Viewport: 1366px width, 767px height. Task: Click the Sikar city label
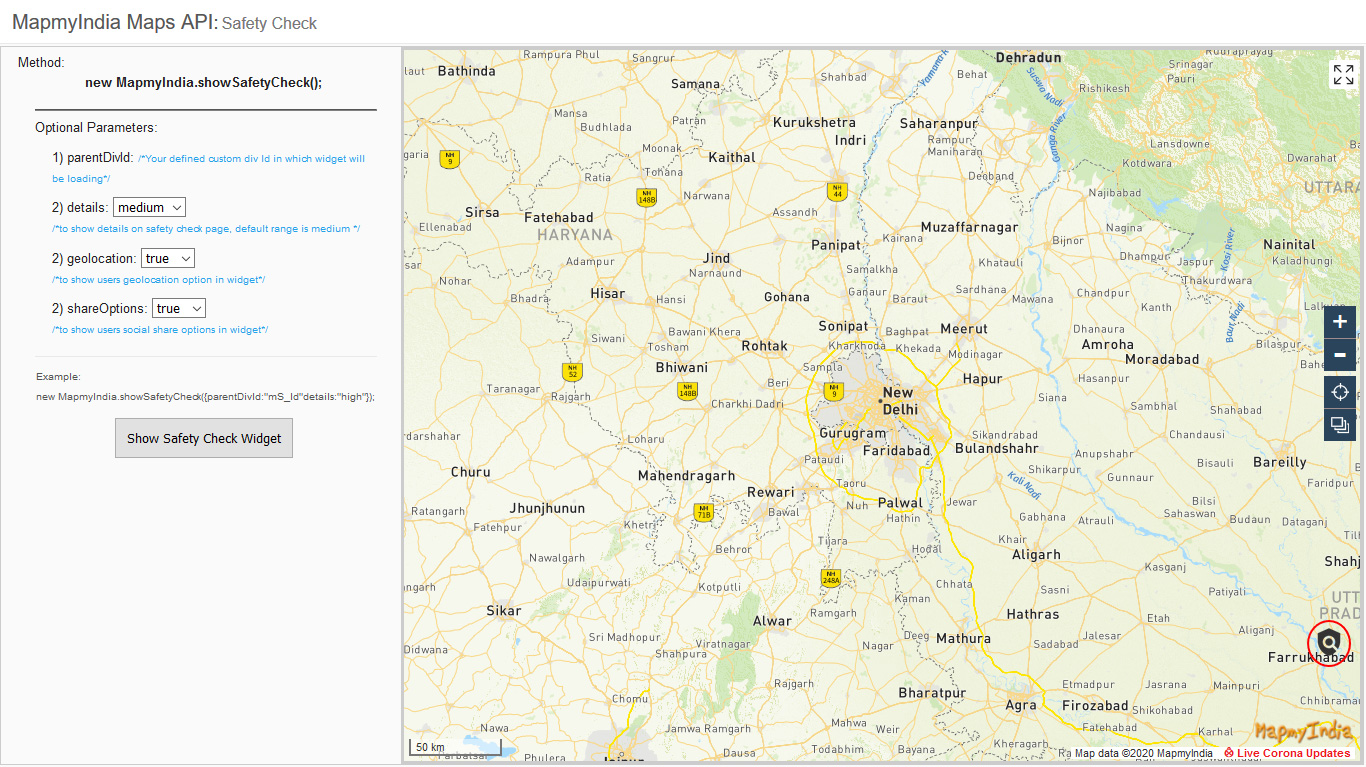[x=504, y=610]
